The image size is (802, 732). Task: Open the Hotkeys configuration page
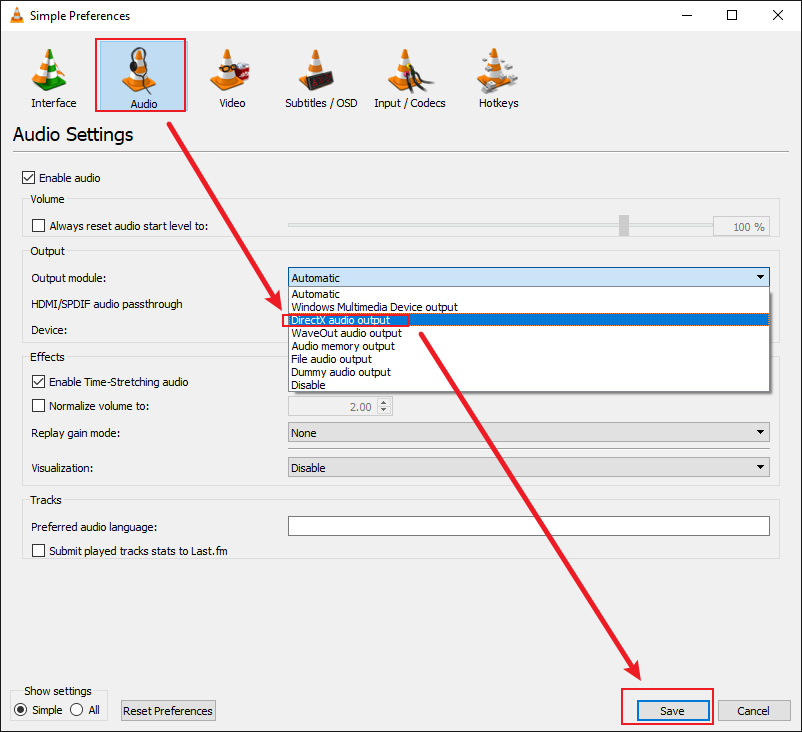497,75
